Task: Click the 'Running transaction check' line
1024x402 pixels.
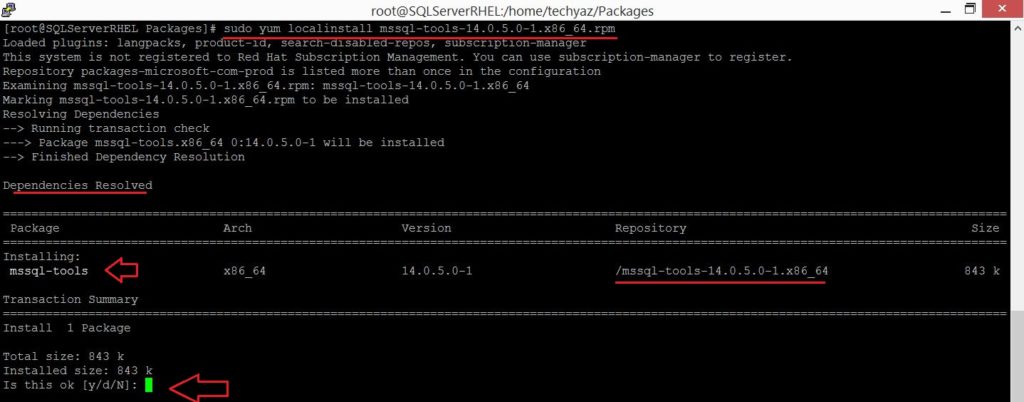Action: pos(106,129)
